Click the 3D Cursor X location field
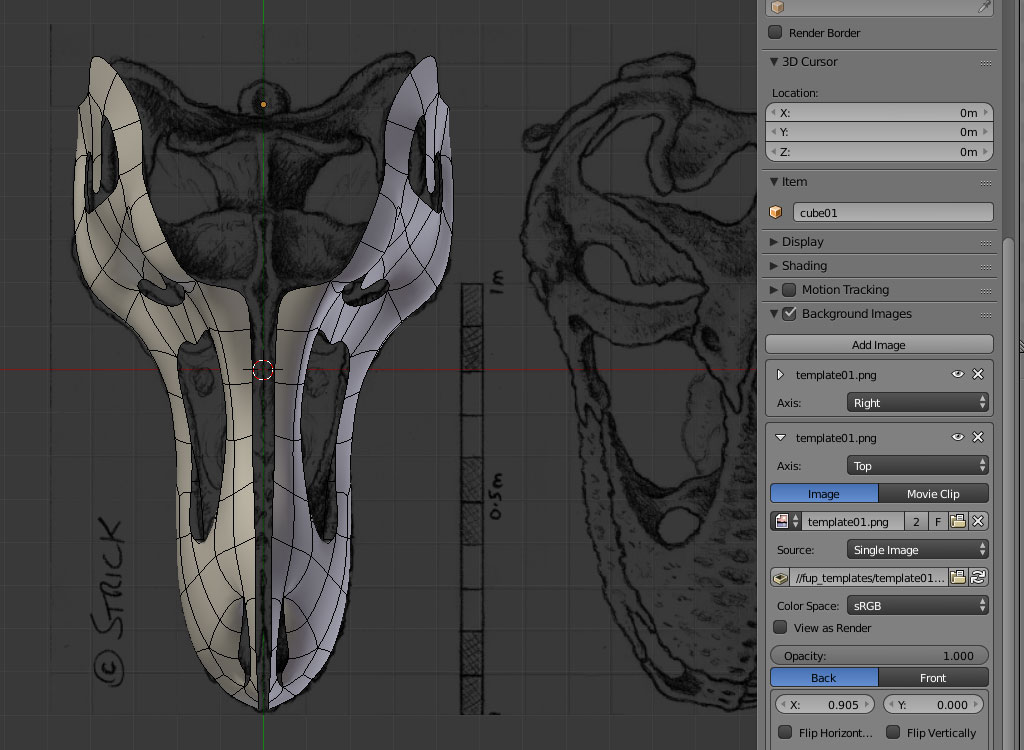Viewport: 1024px width, 750px height. [879, 112]
